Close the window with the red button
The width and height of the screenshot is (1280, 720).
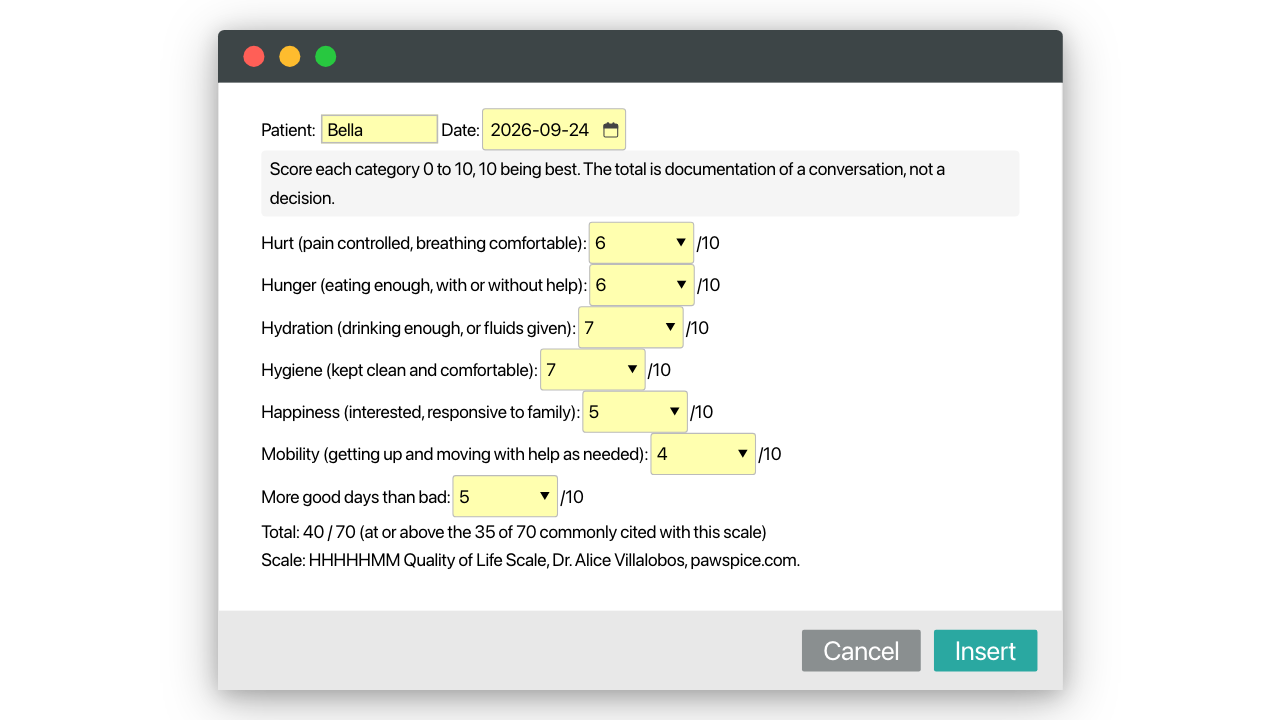click(x=254, y=56)
